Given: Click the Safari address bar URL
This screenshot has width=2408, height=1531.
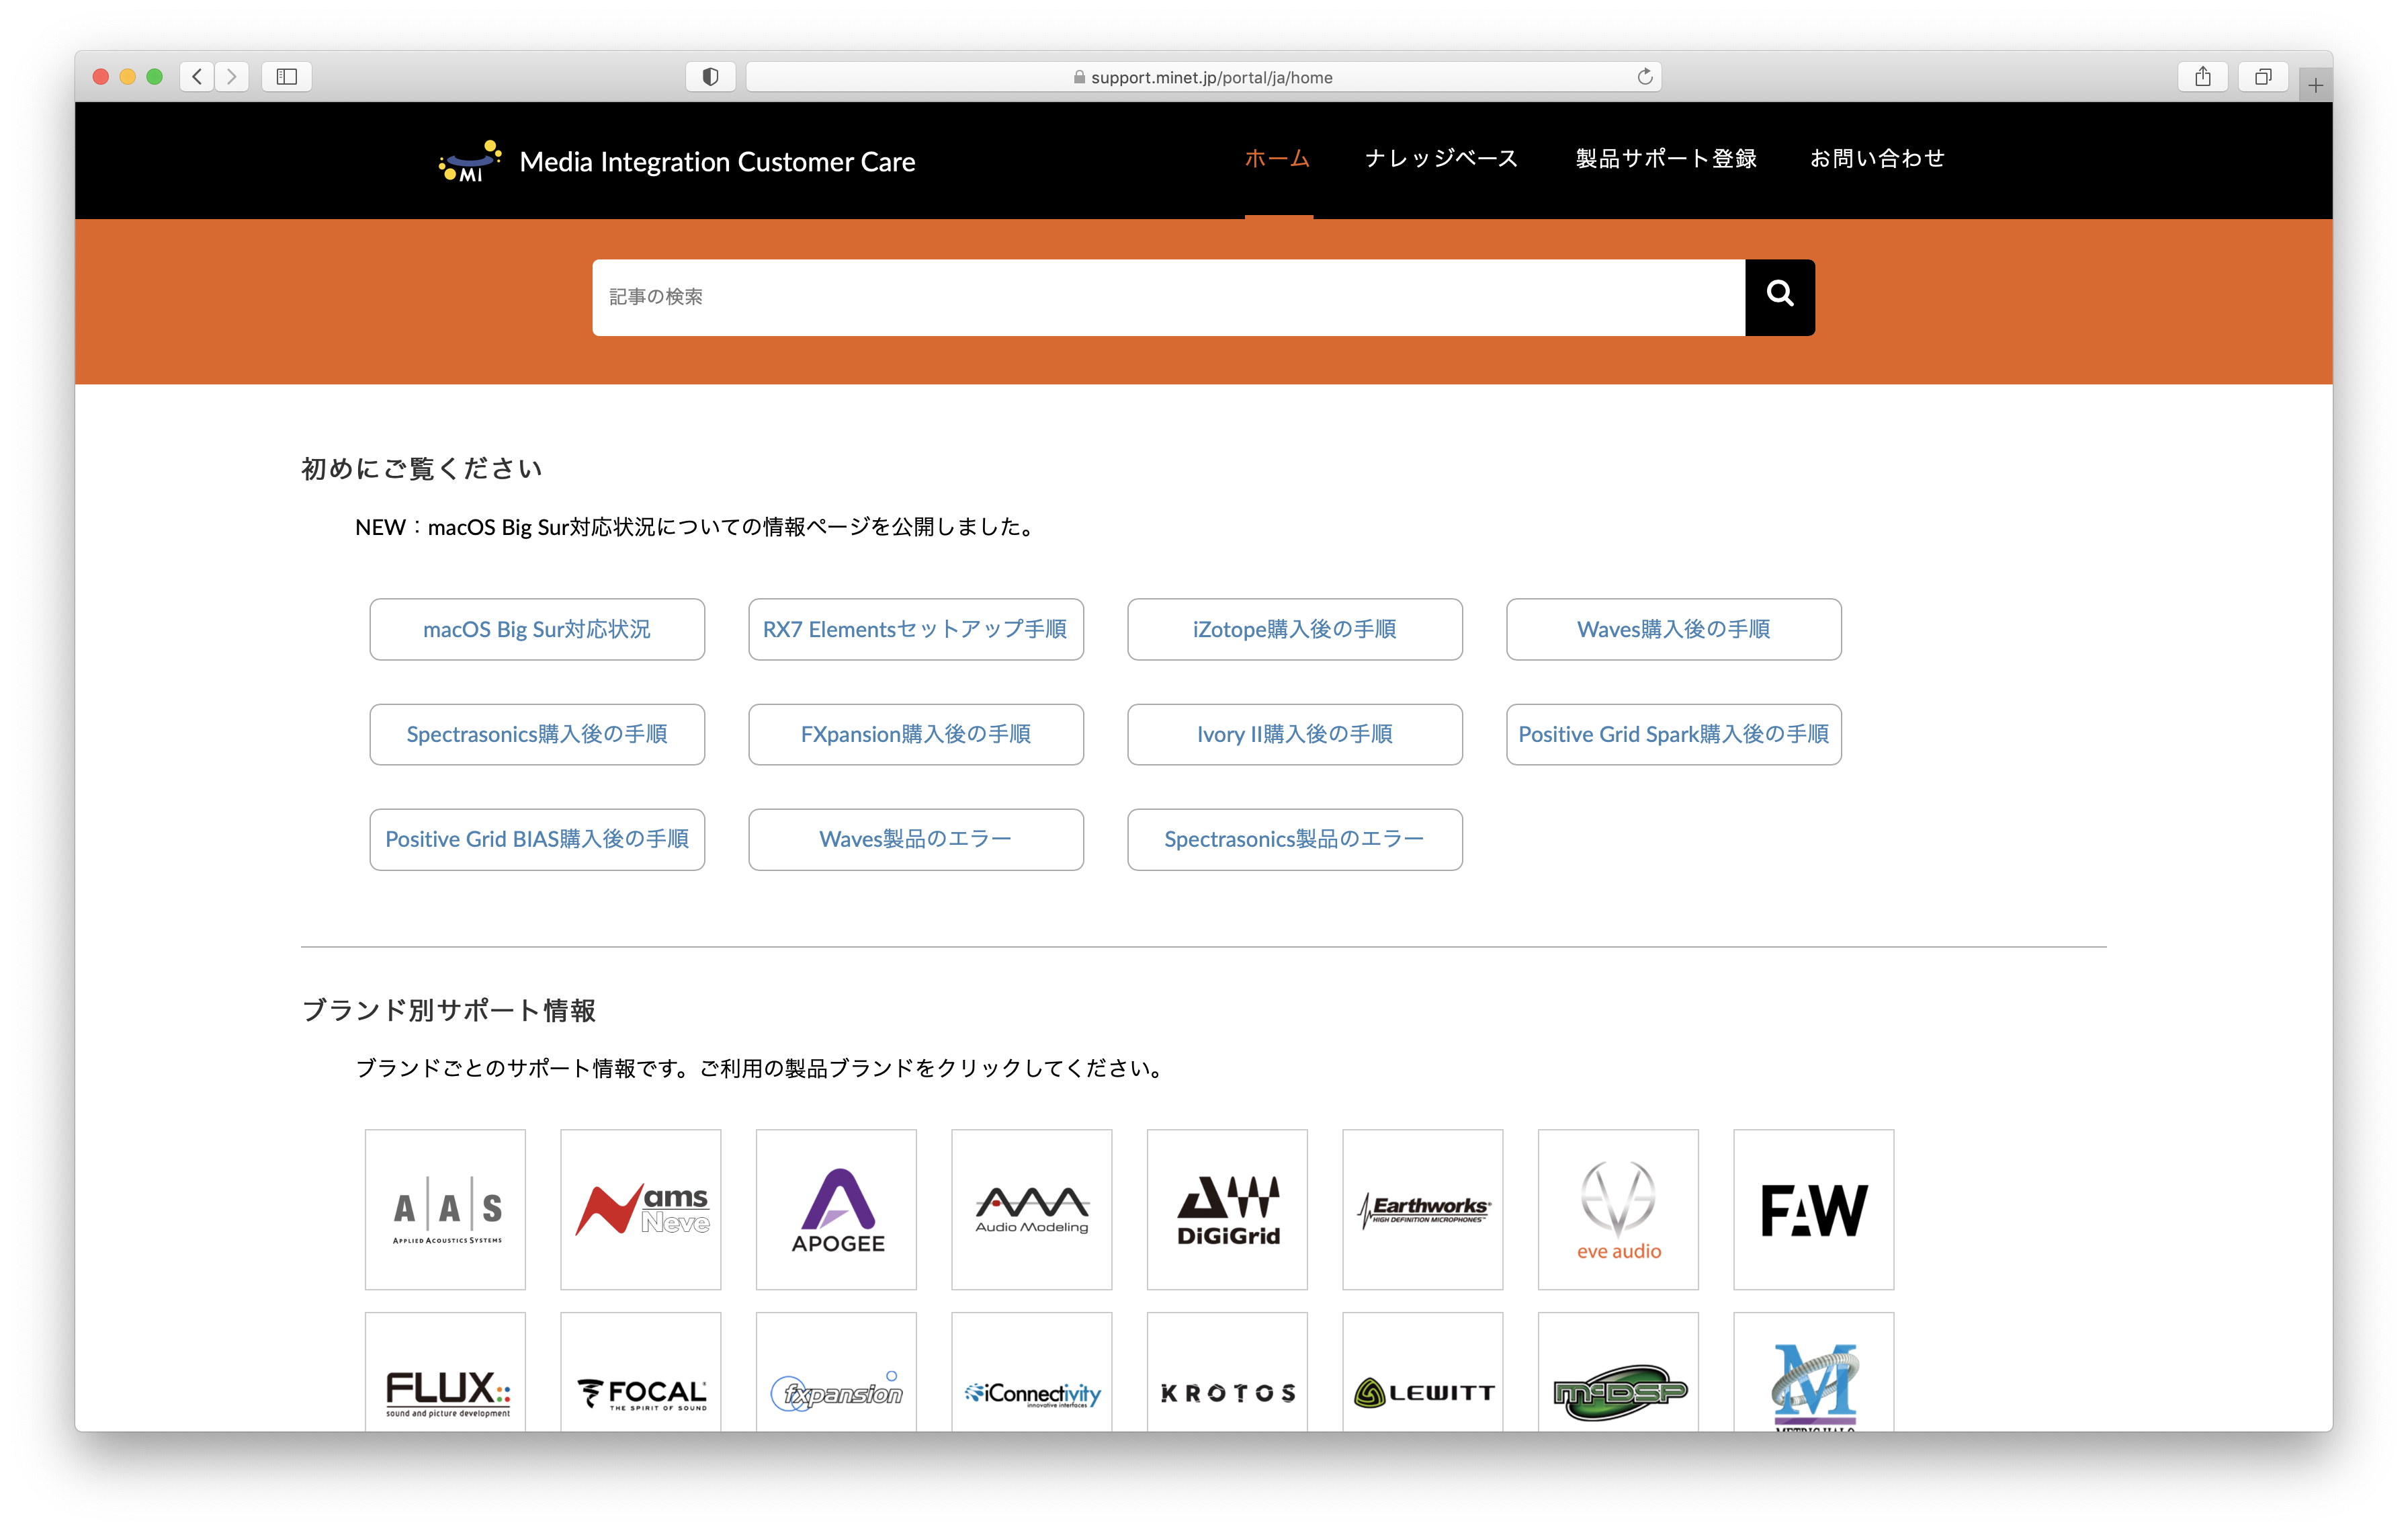Looking at the screenshot, I should point(1203,77).
